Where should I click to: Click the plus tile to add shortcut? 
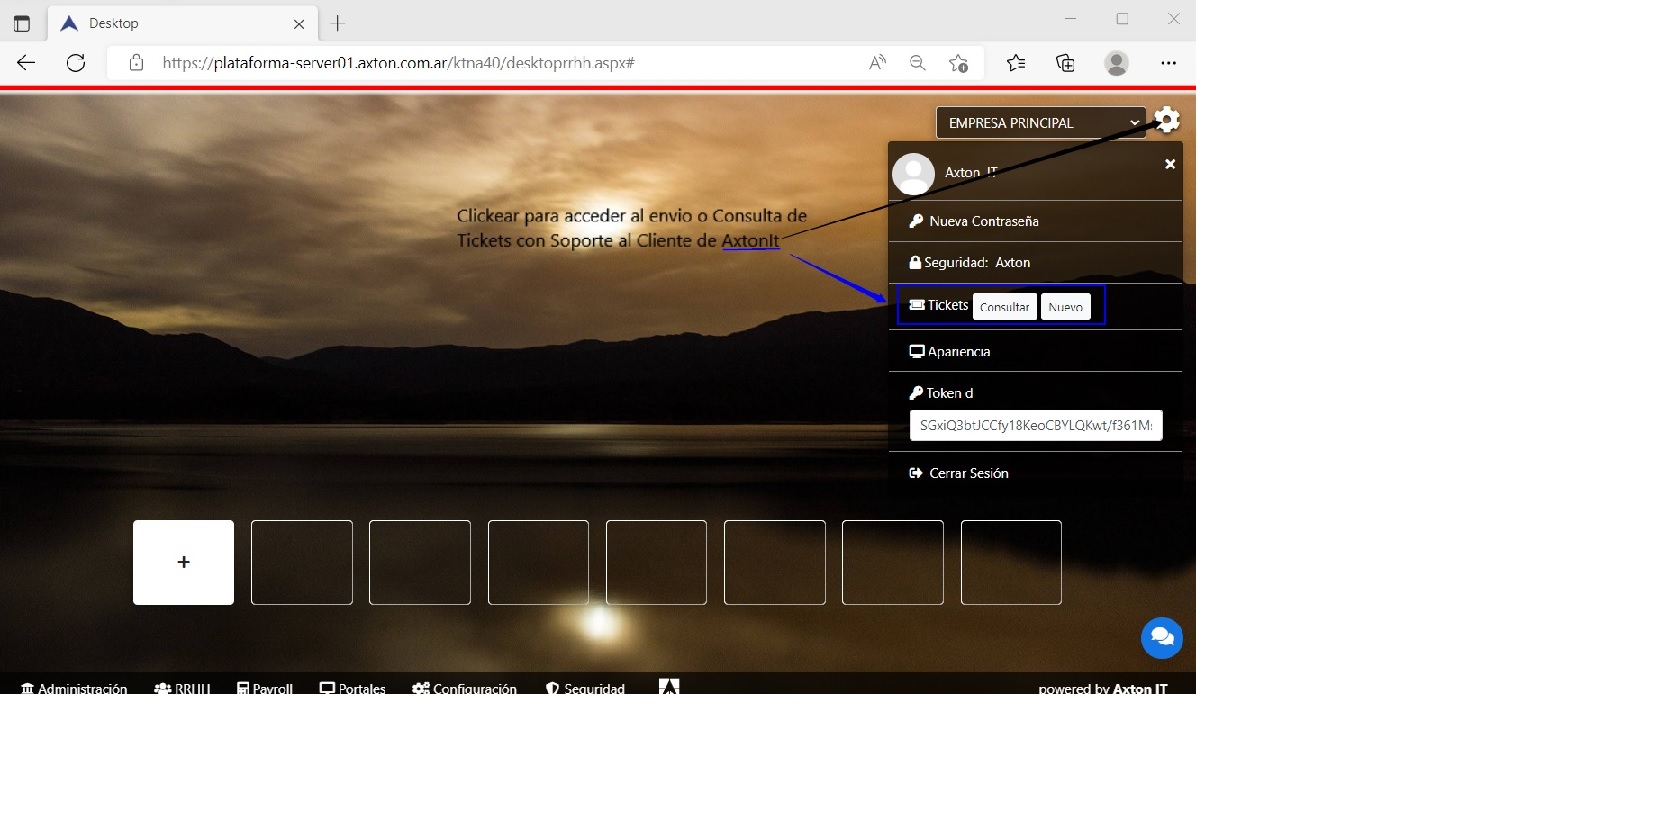(183, 562)
